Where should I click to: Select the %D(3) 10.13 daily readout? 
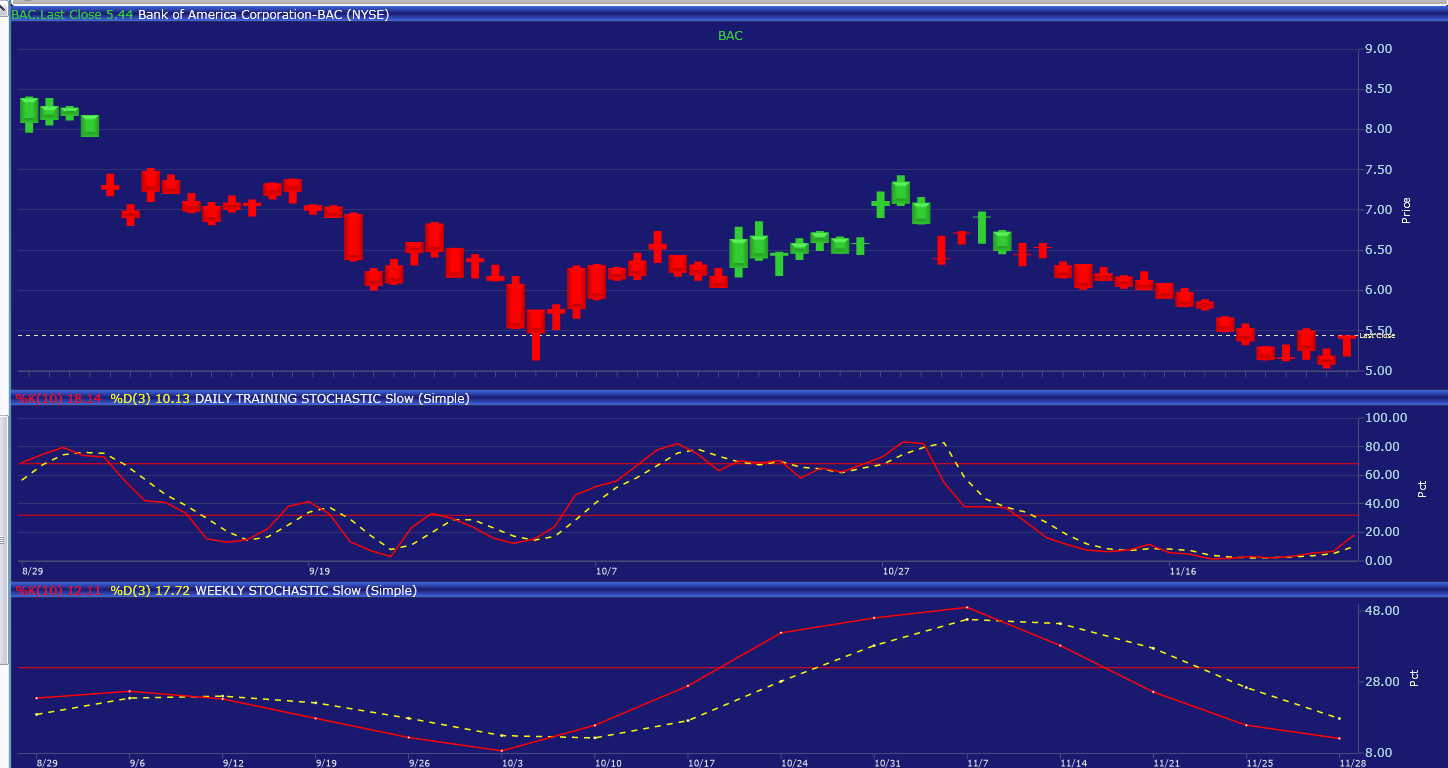[x=150, y=398]
